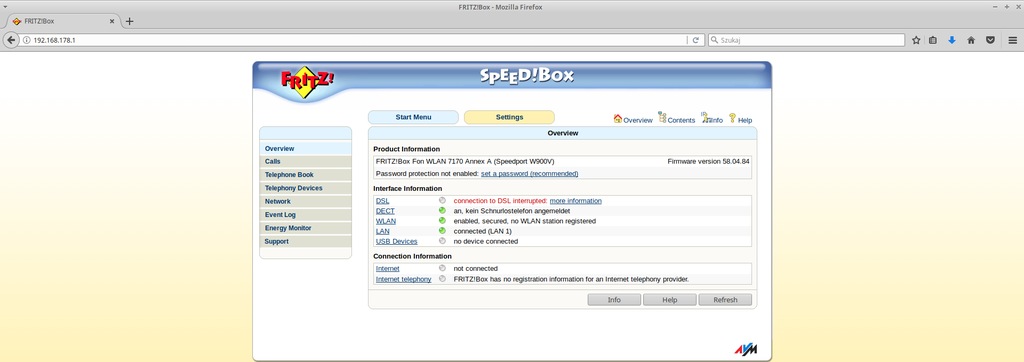Open a new tab with plus button
Image resolution: width=1024 pixels, height=362 pixels.
pyautogui.click(x=129, y=21)
